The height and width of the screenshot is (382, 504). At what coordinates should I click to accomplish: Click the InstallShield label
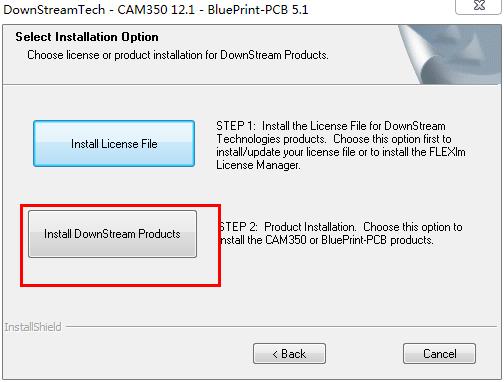pos(33,327)
